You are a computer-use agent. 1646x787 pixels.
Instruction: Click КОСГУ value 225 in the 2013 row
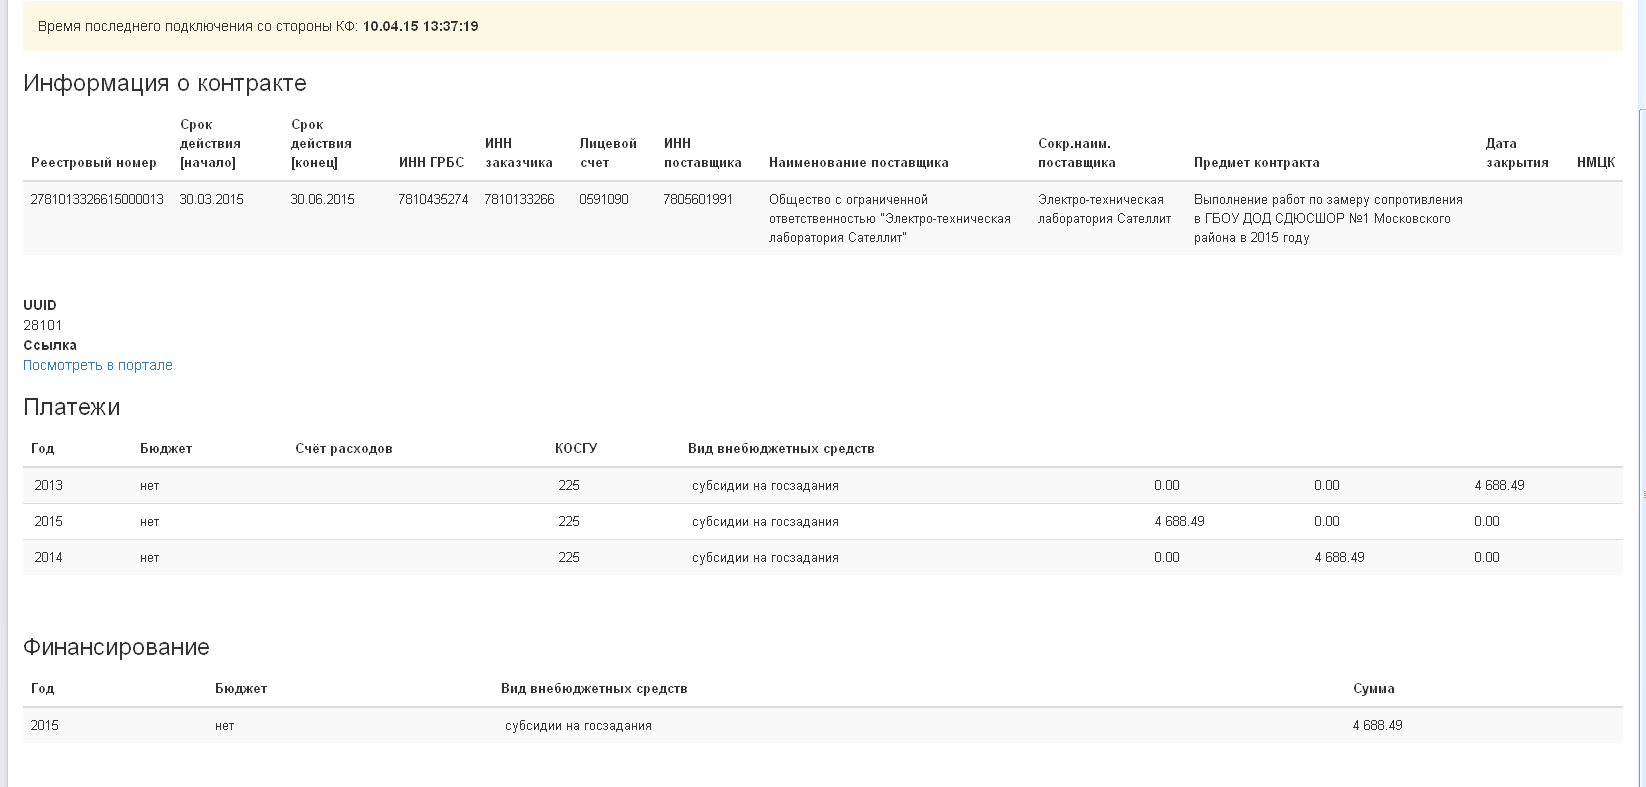pyautogui.click(x=569, y=485)
